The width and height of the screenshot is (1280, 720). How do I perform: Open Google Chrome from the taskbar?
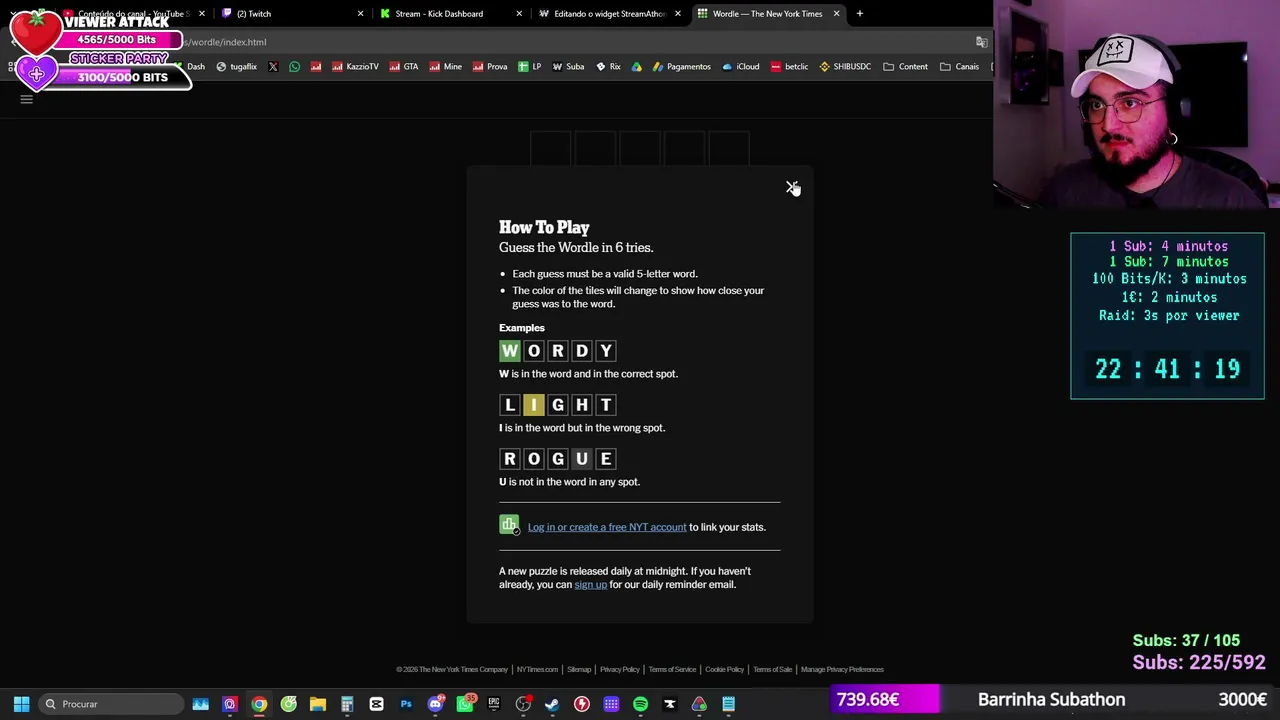[x=259, y=704]
